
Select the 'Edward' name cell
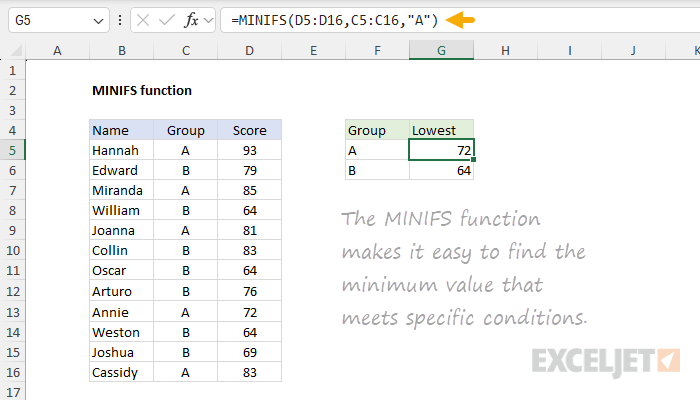pos(121,171)
